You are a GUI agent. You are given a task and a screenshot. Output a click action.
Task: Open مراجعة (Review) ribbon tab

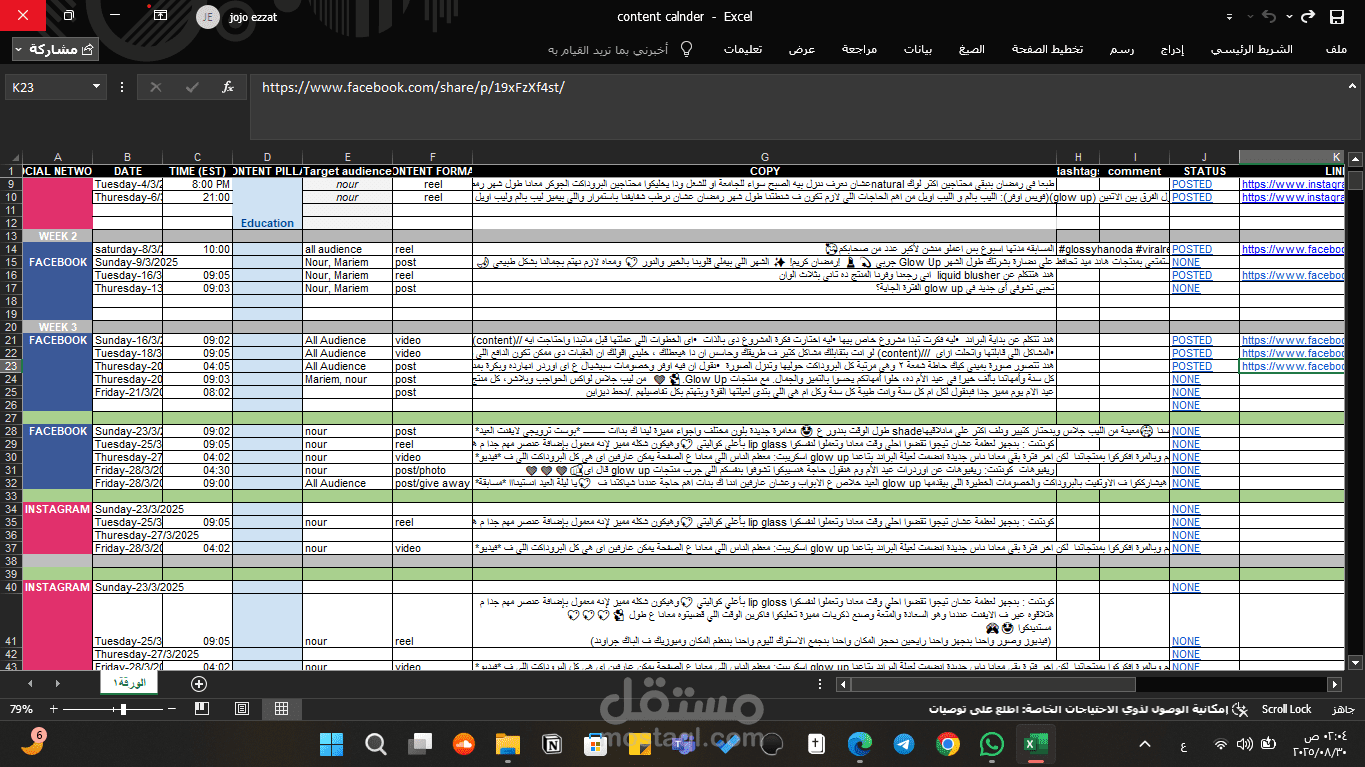click(859, 49)
